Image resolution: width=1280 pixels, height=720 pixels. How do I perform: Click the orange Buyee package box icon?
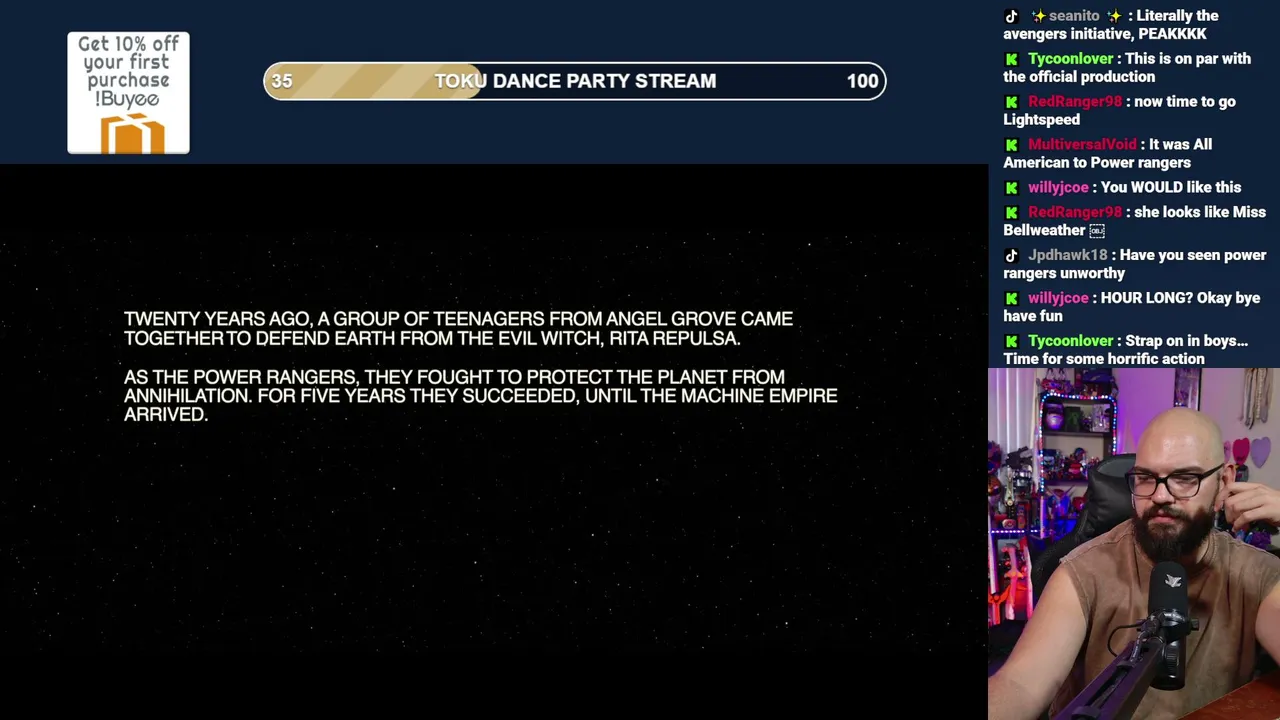[x=132, y=133]
